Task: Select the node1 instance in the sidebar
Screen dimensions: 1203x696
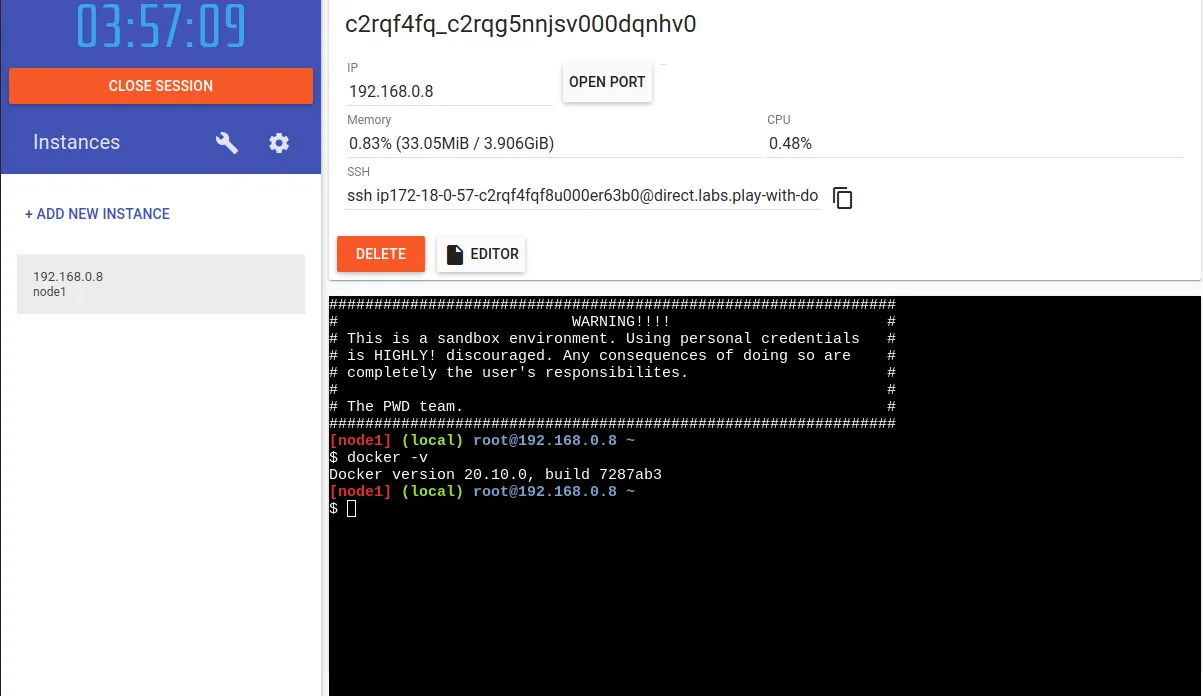Action: [160, 284]
